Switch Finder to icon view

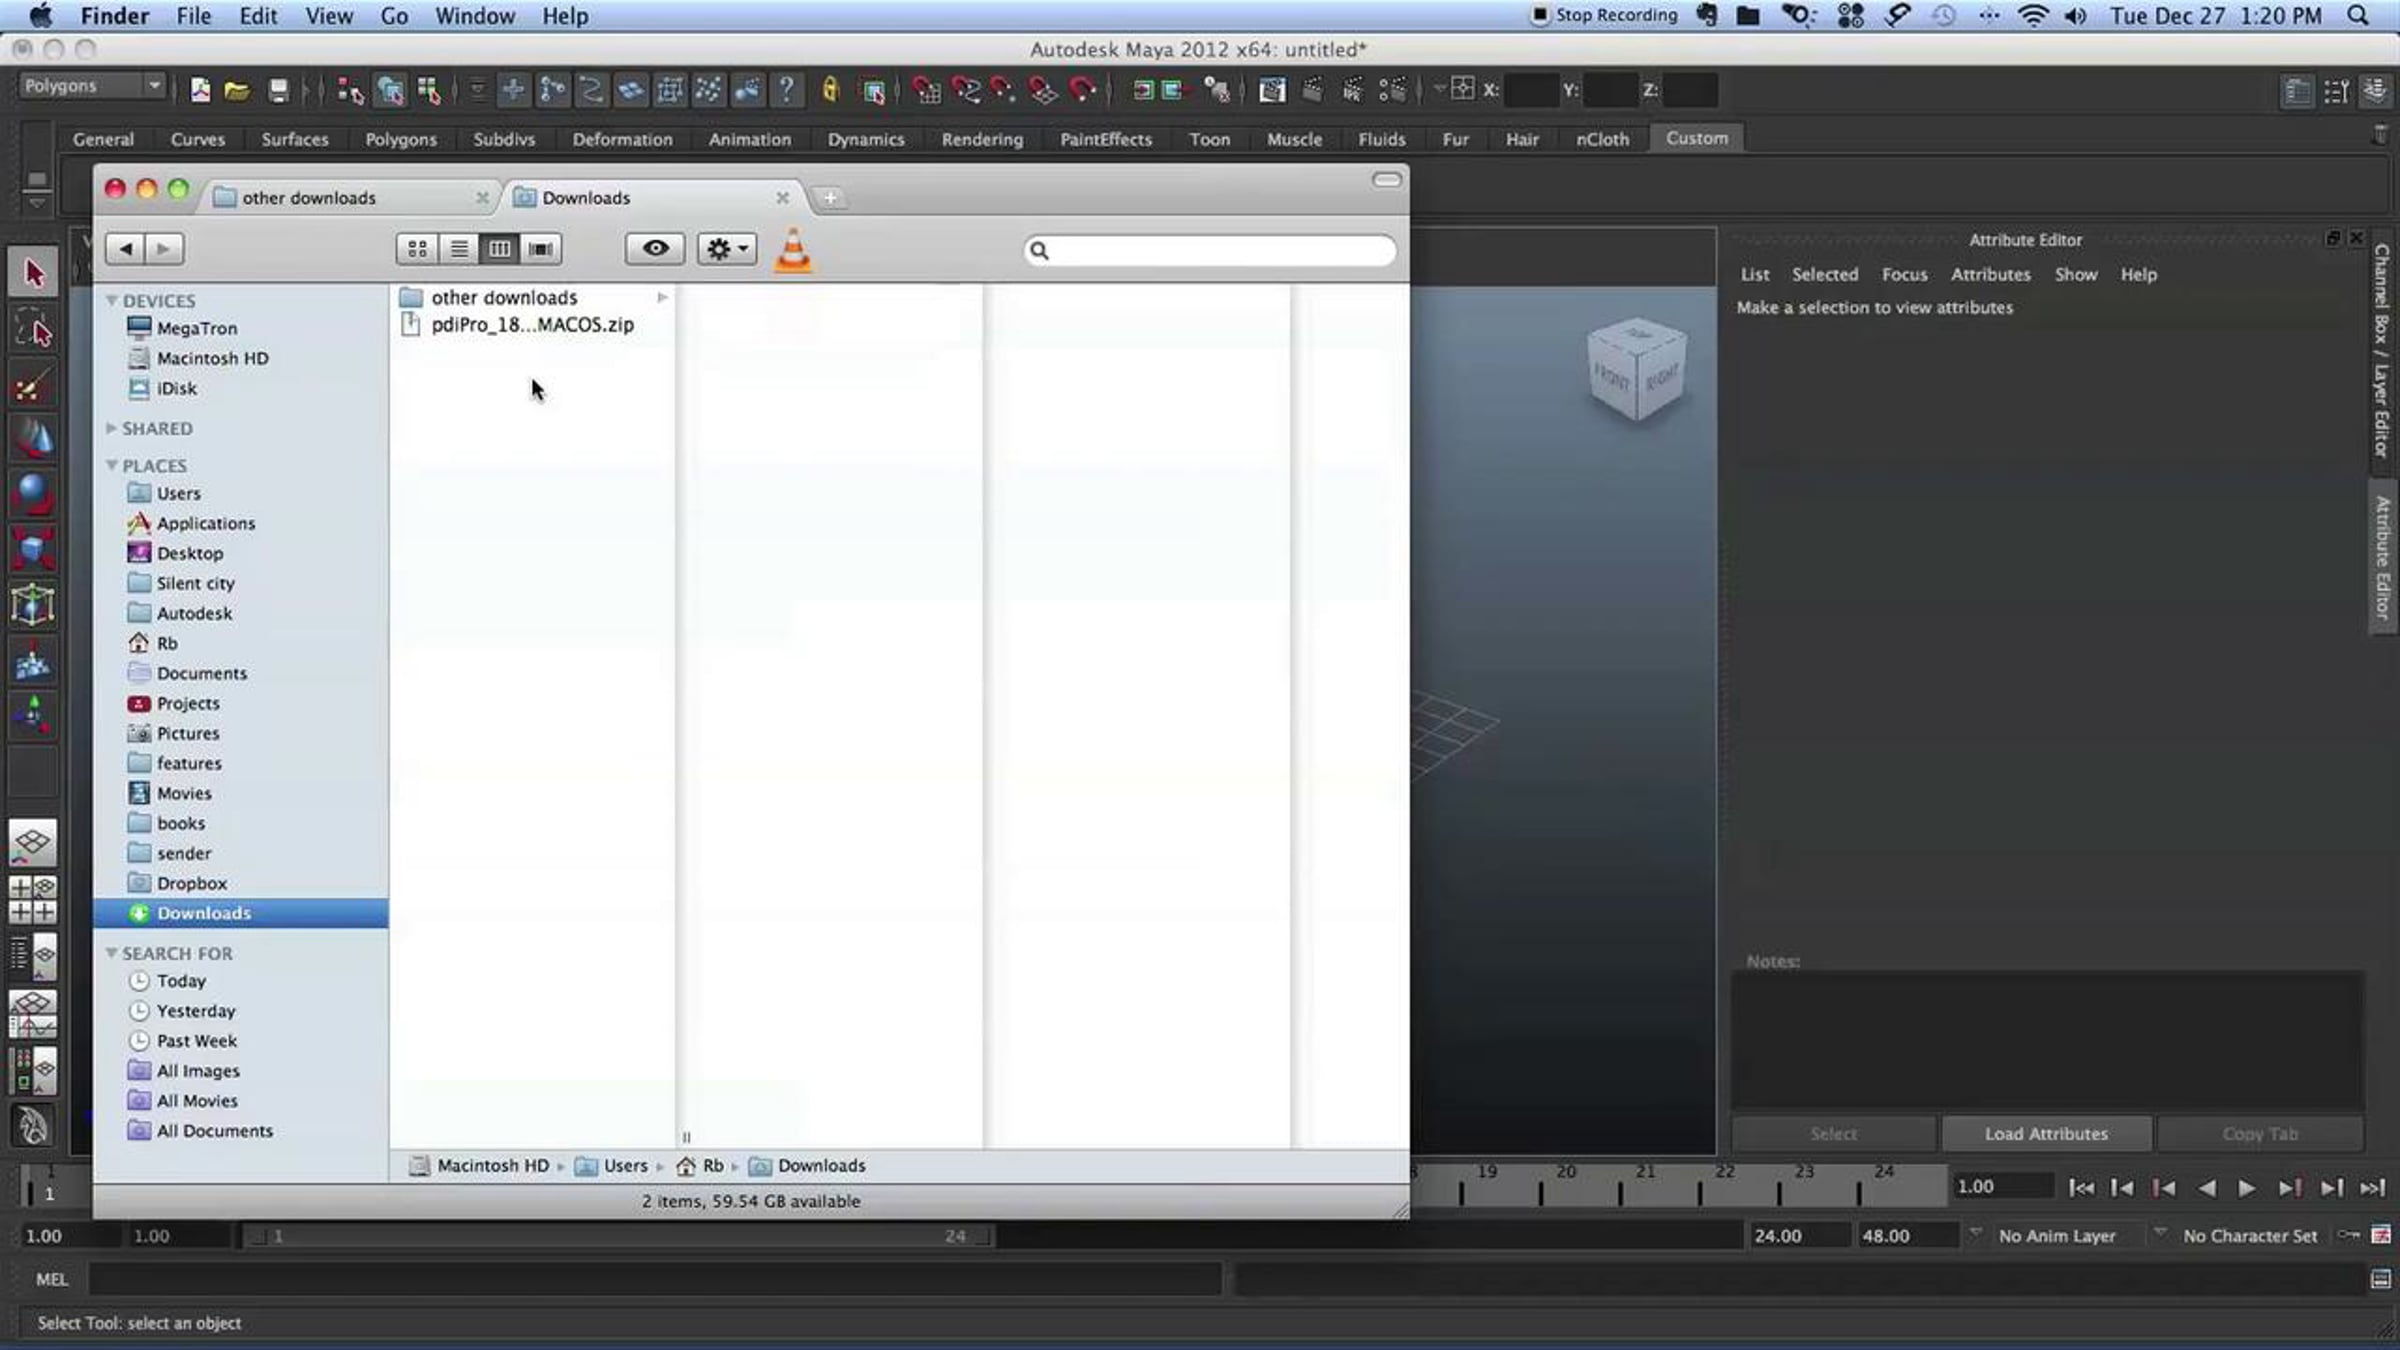(x=417, y=249)
